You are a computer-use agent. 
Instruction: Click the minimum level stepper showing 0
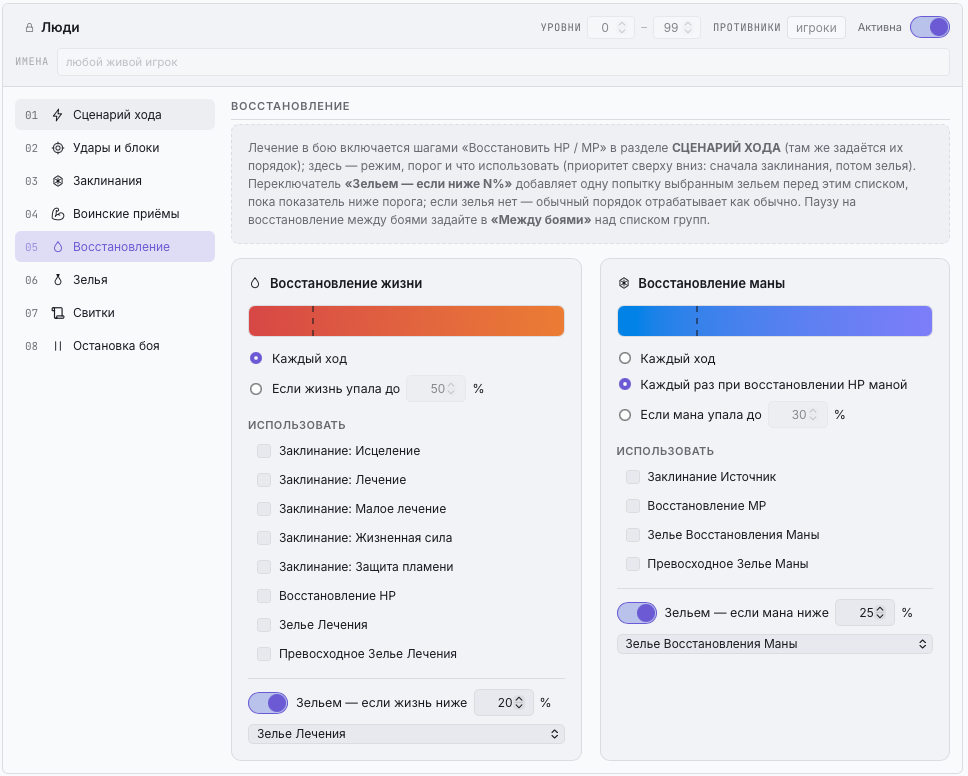point(611,28)
